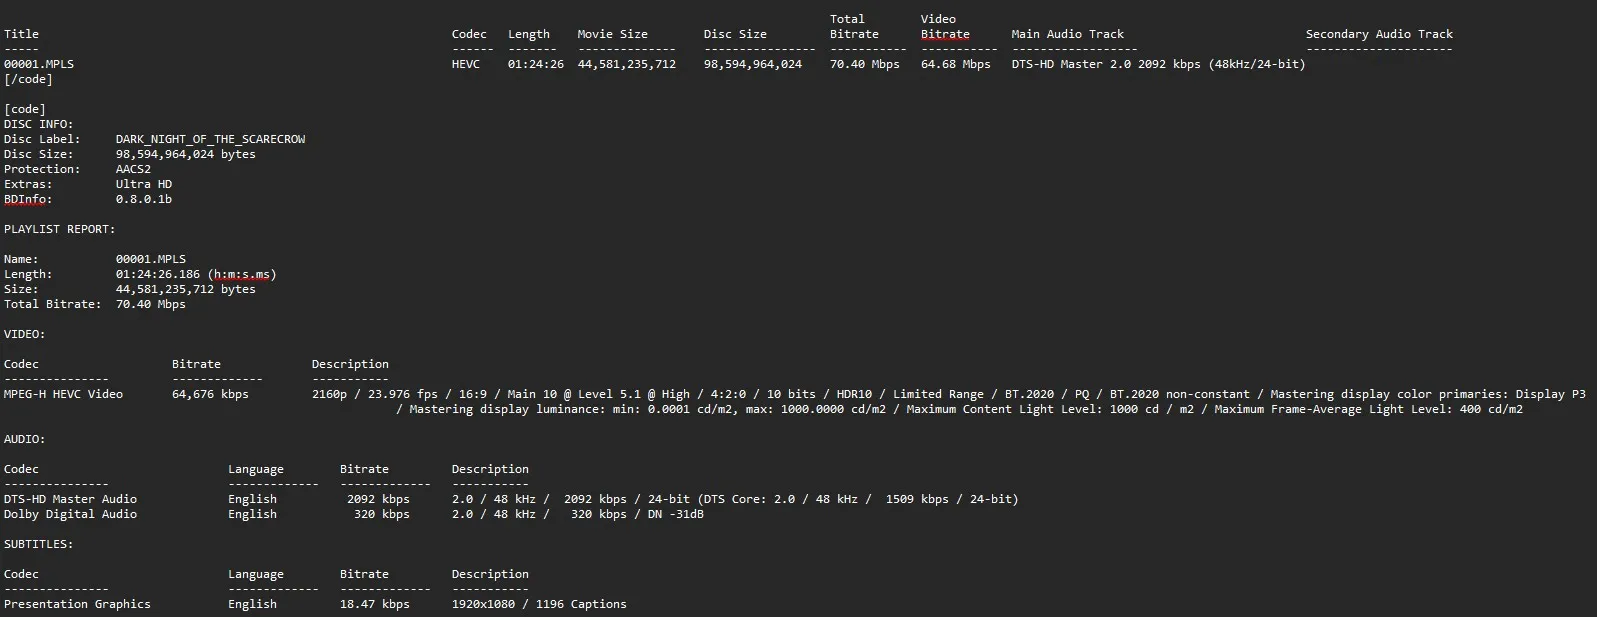Screen dimensions: 1597x617
Task: Click the 64.68 Mbps video bitrate summary value
Action: tap(955, 64)
